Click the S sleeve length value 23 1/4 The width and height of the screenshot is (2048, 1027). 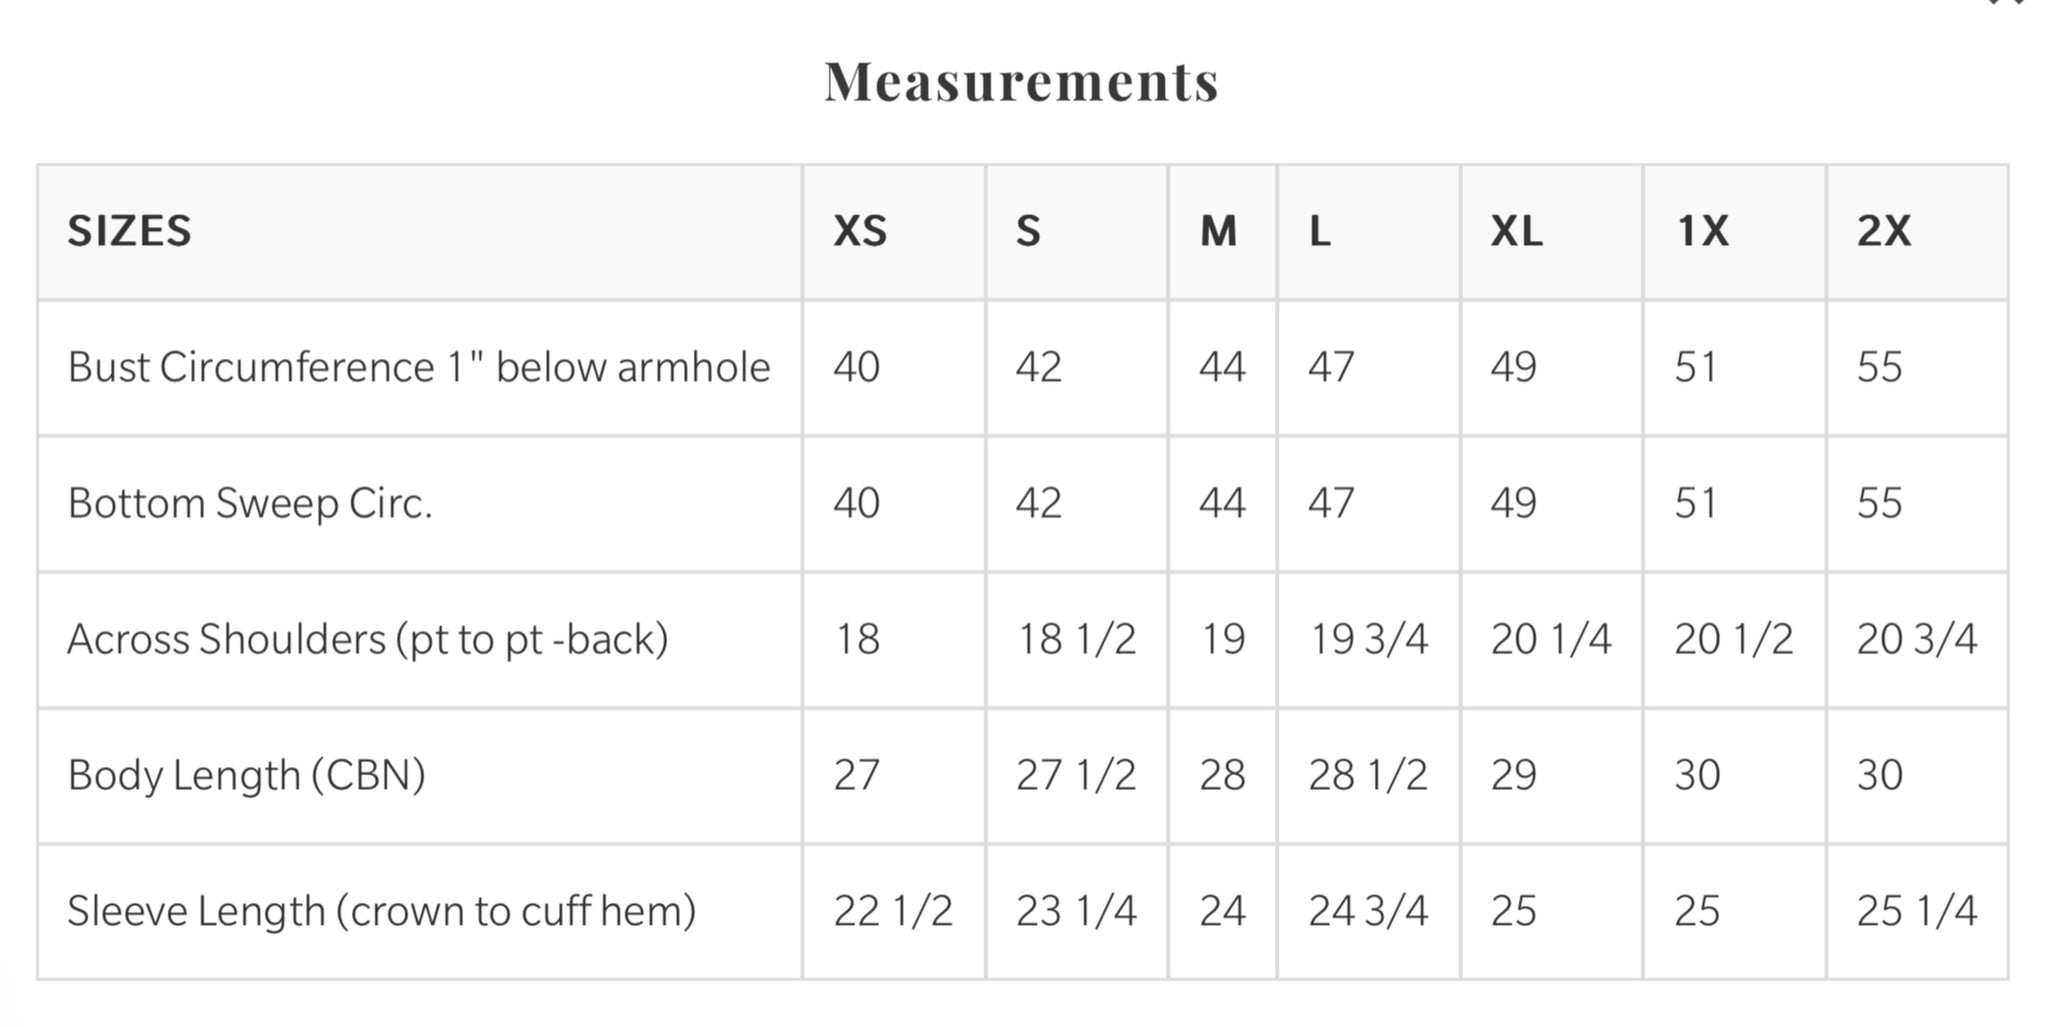[1076, 911]
